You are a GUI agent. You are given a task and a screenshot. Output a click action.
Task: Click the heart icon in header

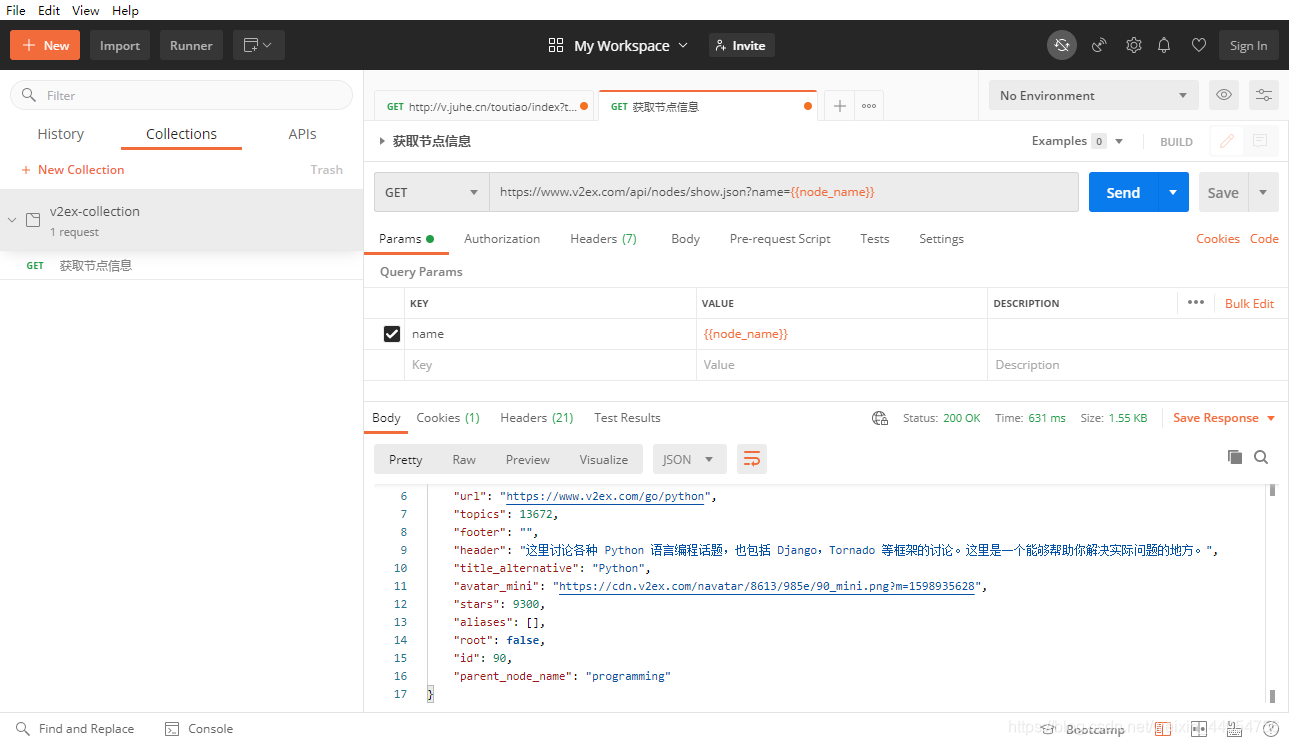pyautogui.click(x=1198, y=45)
